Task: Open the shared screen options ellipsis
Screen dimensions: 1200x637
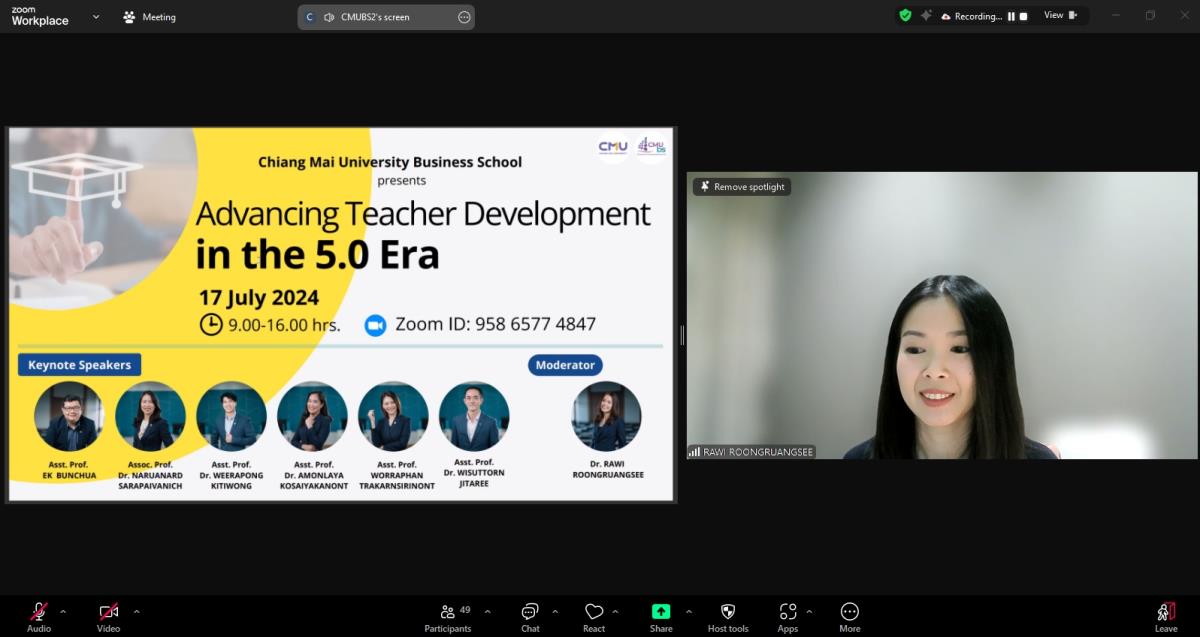Action: pos(464,17)
